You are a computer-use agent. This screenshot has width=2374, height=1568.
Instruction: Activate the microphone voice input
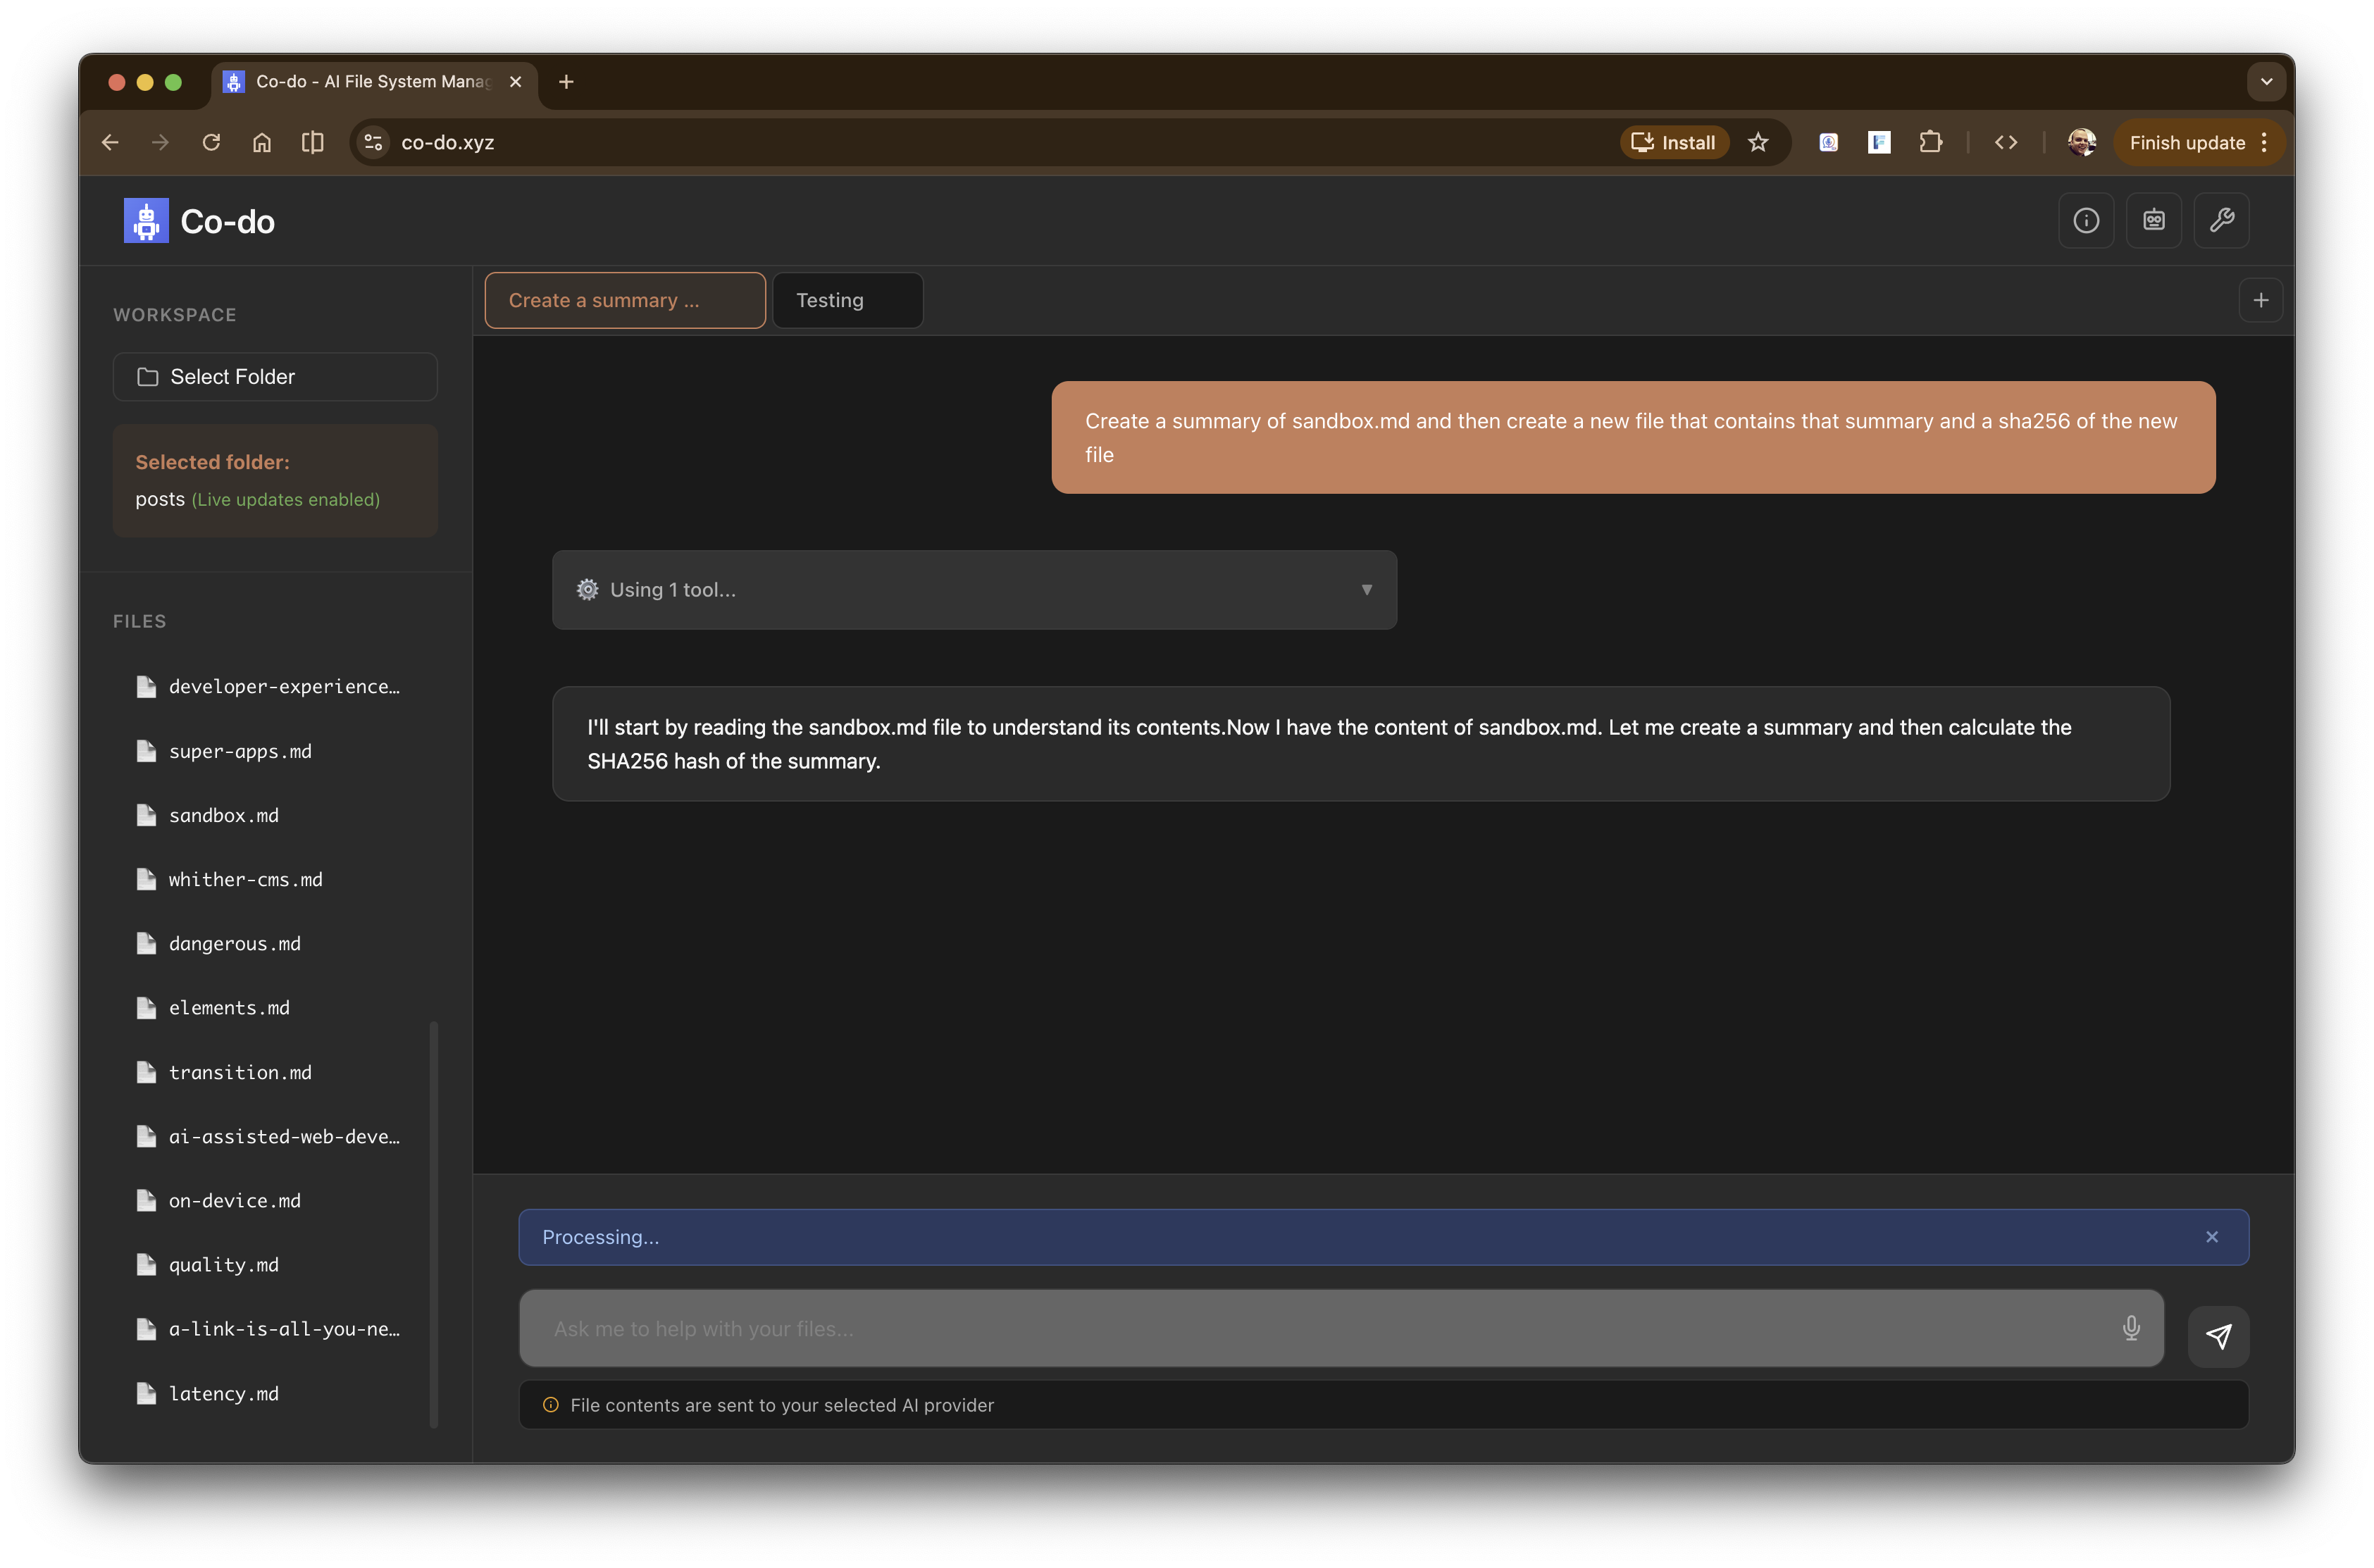coord(2131,1328)
